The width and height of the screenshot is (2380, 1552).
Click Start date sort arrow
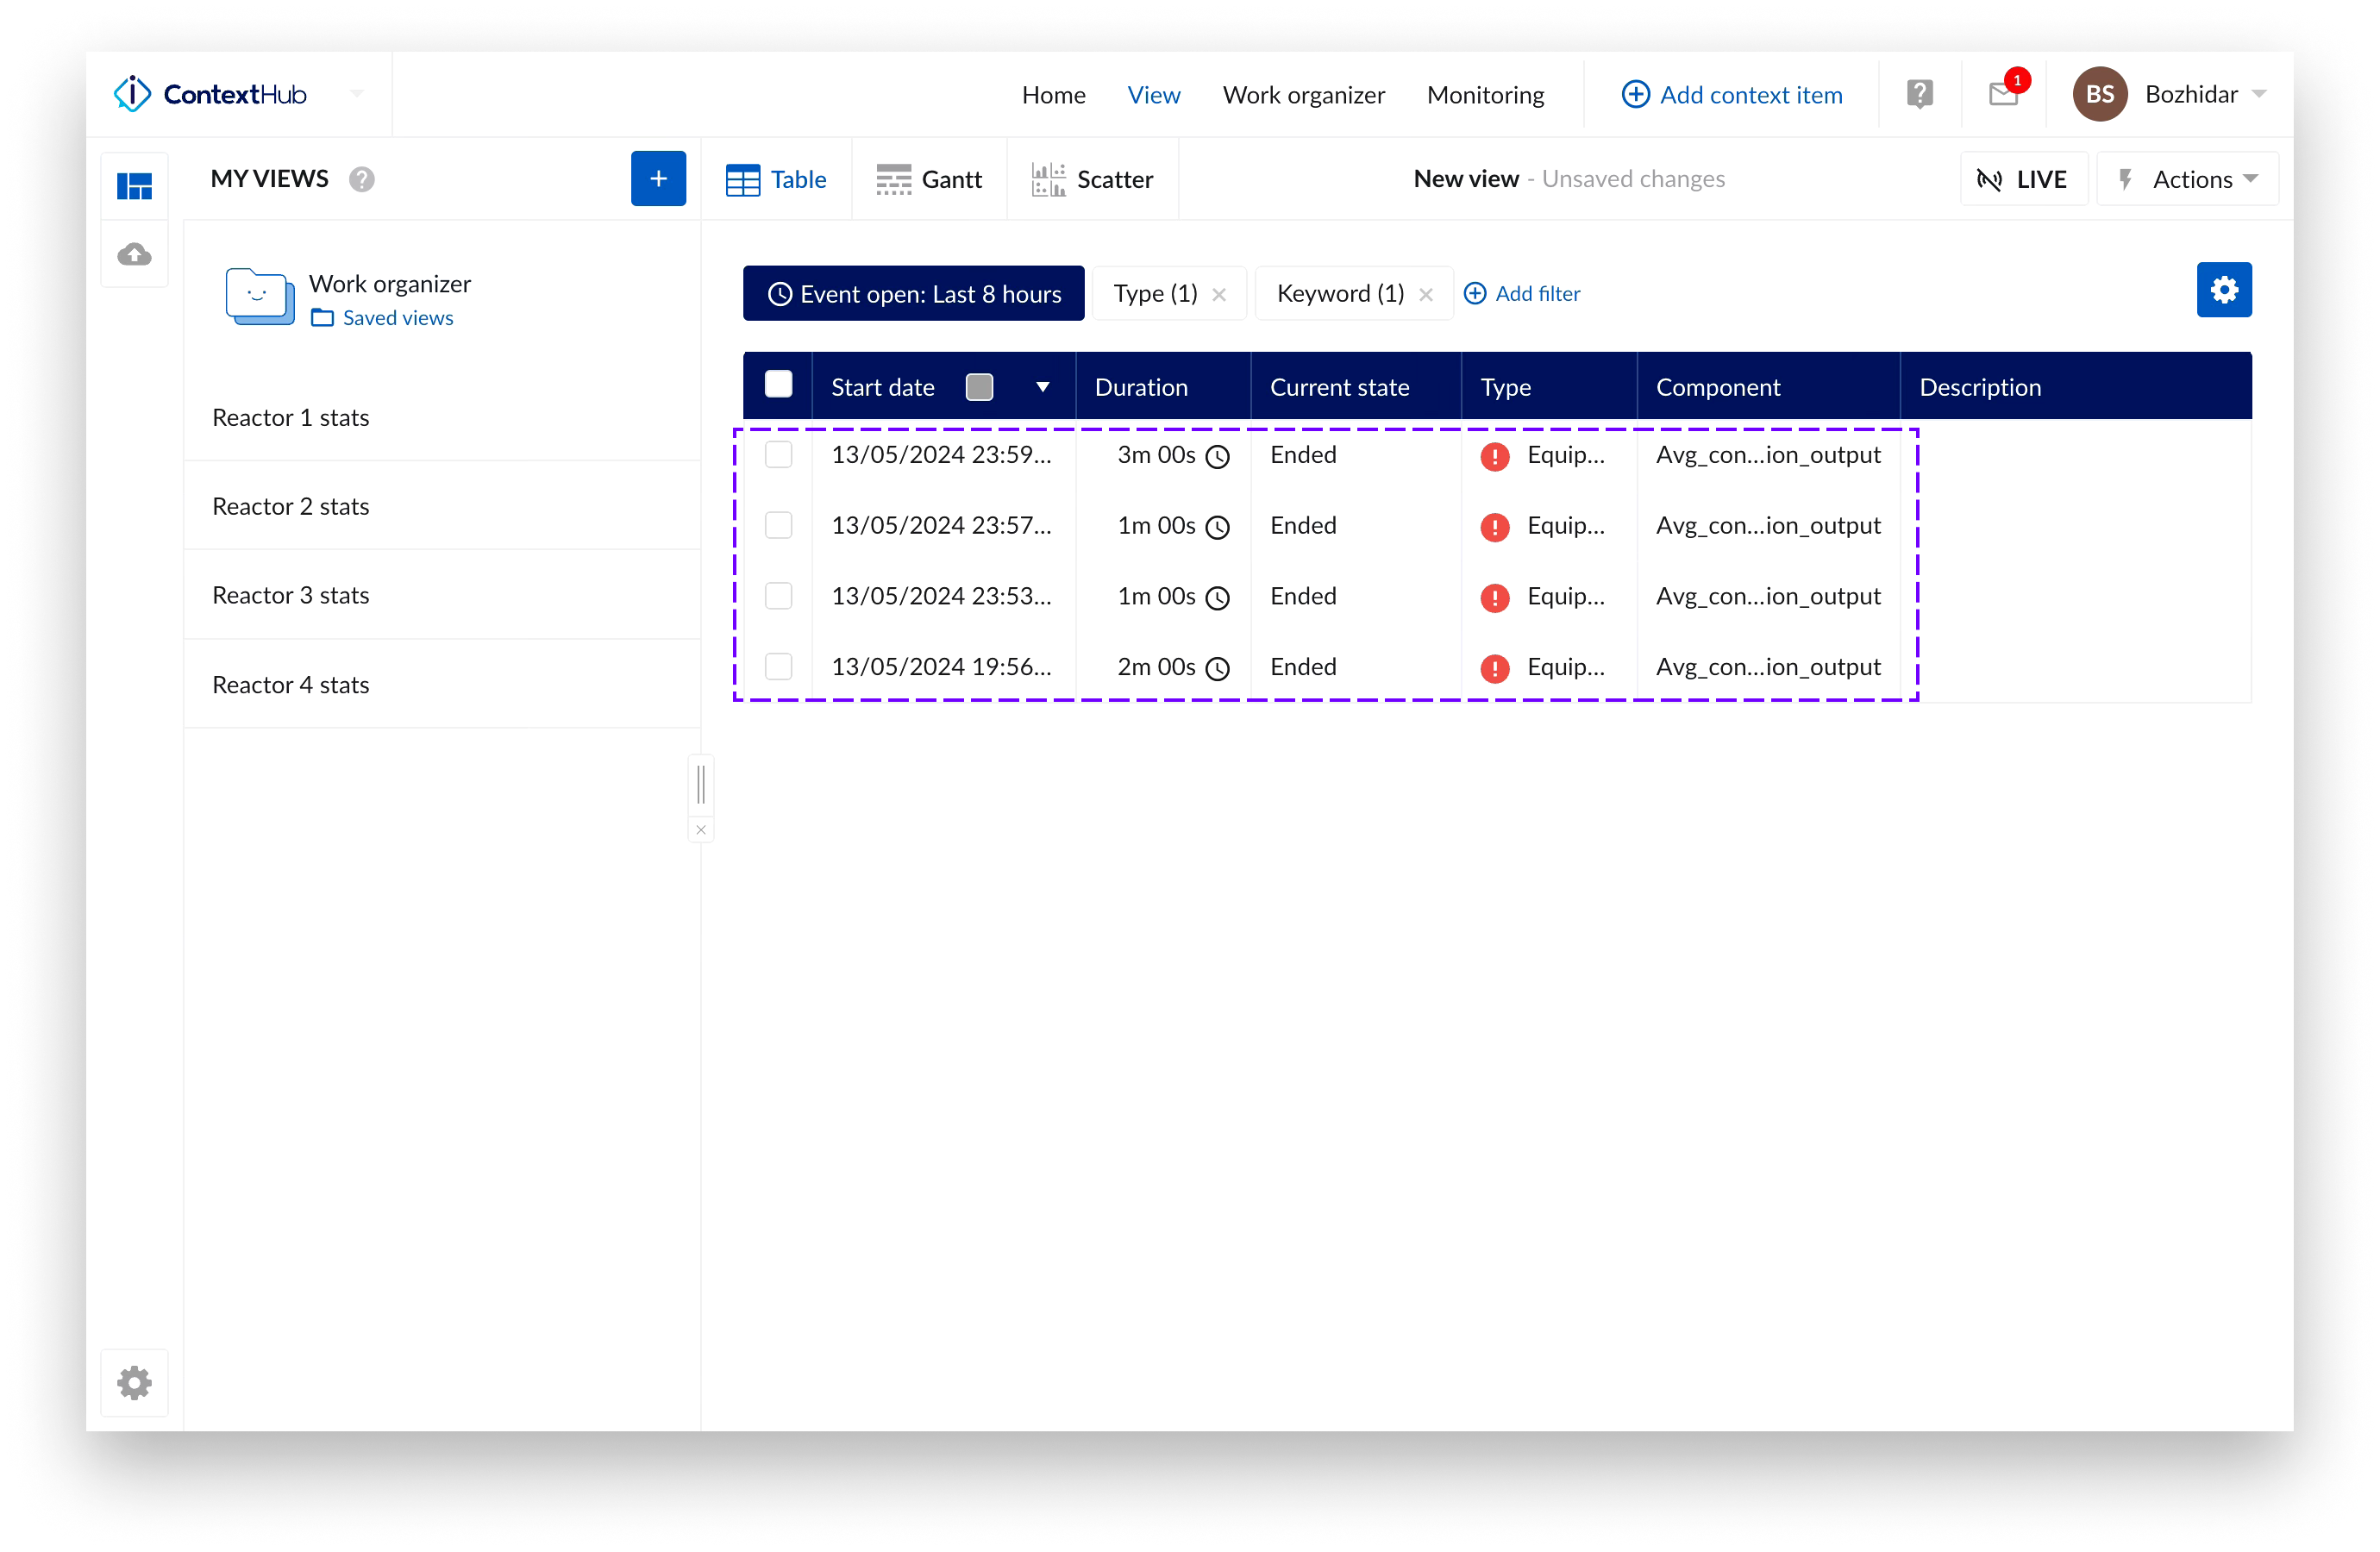tap(1042, 387)
